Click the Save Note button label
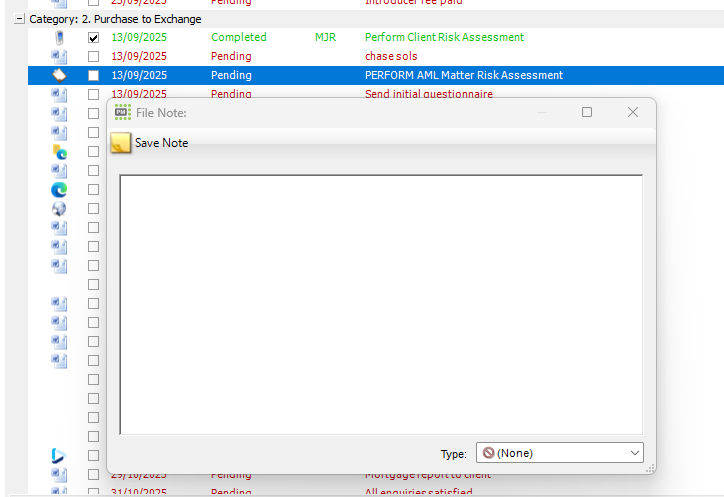Image resolution: width=724 pixels, height=497 pixels. [x=162, y=143]
